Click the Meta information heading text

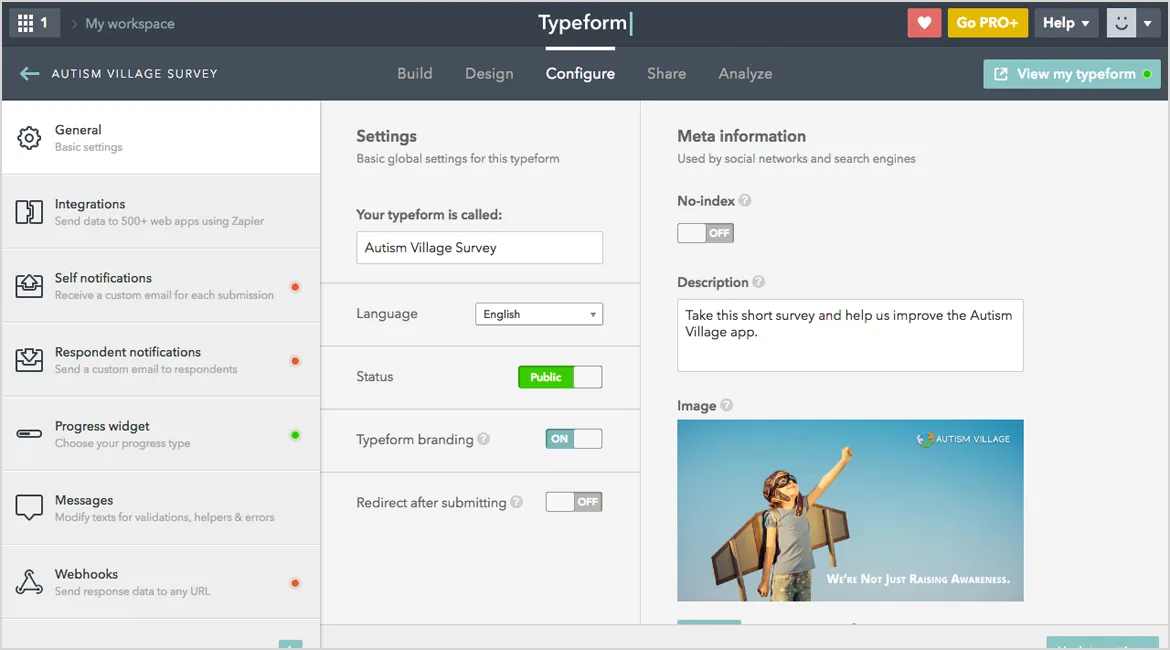pos(742,136)
